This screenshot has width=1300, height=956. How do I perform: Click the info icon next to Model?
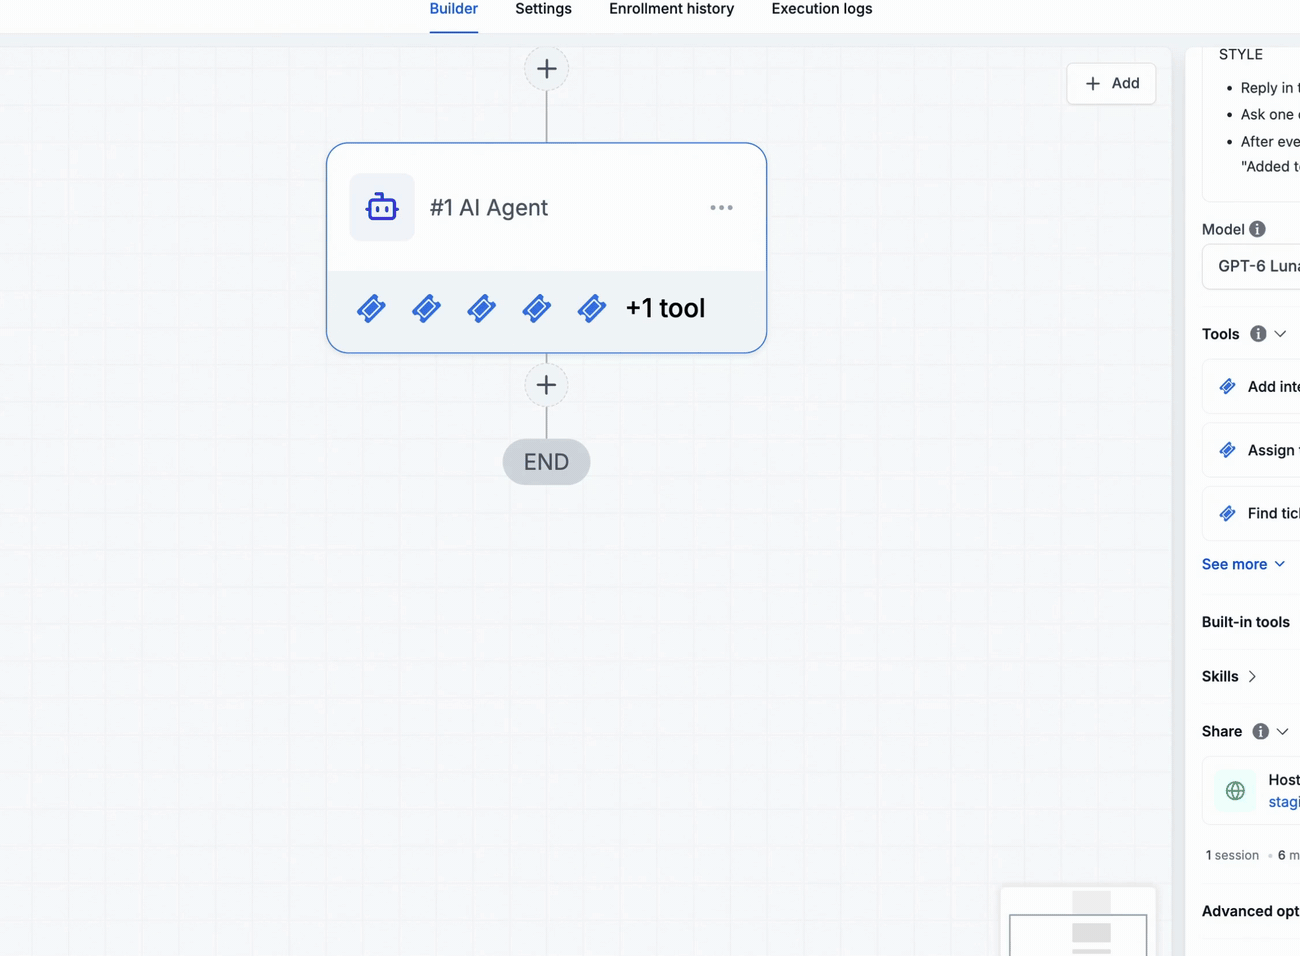(x=1257, y=229)
